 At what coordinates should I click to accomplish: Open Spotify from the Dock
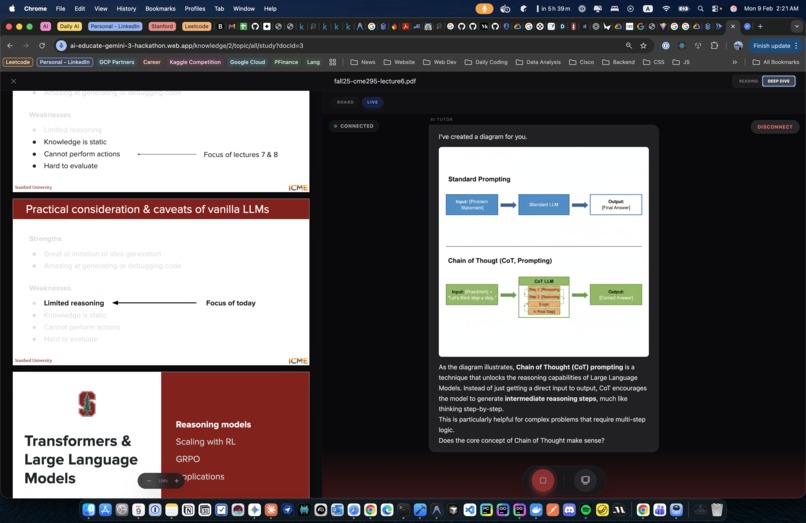585,510
